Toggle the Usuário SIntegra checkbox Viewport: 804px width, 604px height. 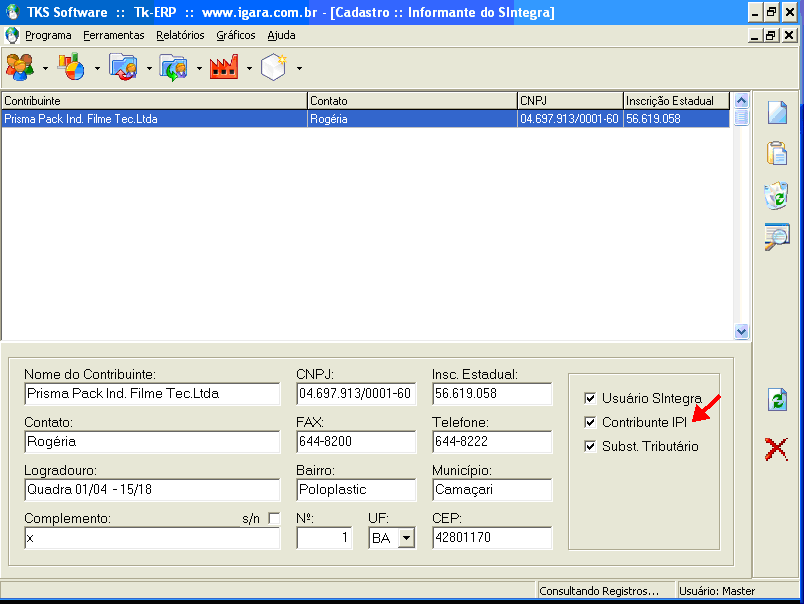click(590, 397)
